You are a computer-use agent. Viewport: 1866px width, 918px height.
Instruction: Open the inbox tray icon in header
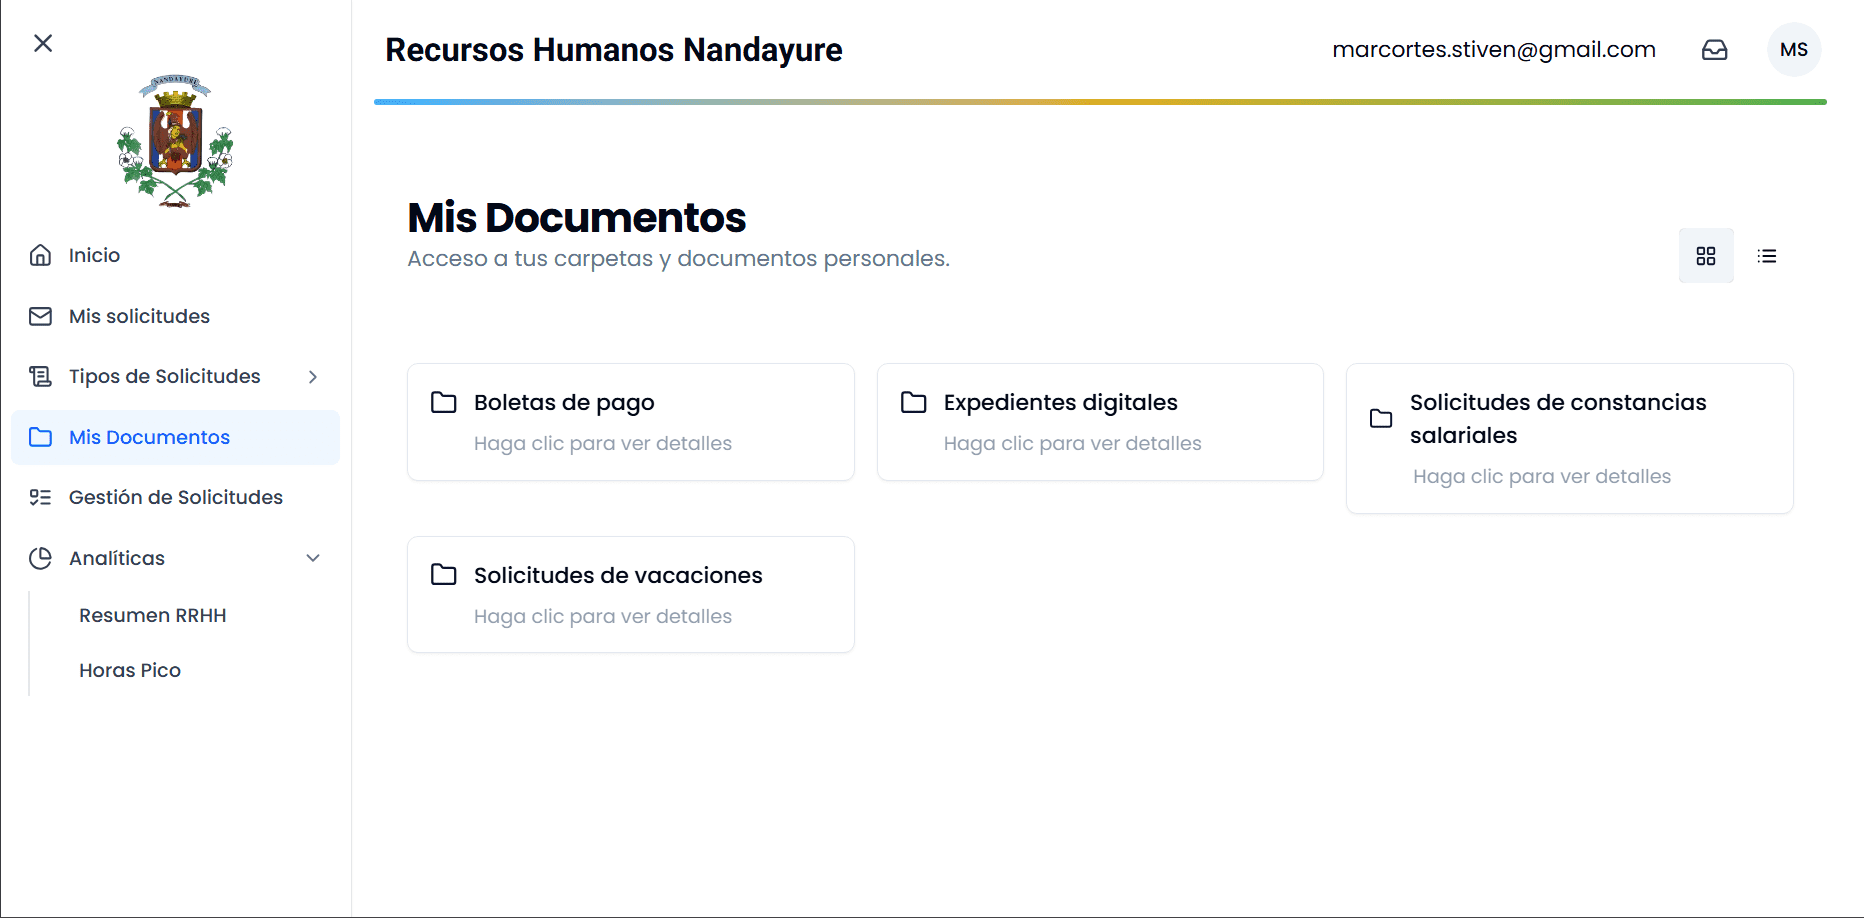click(x=1715, y=50)
